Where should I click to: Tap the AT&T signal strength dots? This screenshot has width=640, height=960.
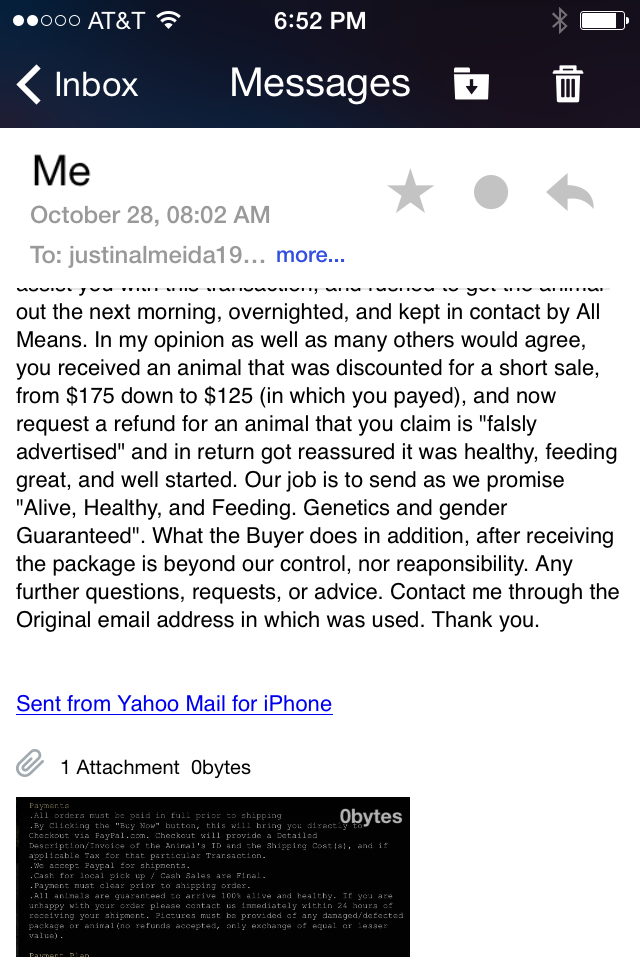[x=47, y=21]
